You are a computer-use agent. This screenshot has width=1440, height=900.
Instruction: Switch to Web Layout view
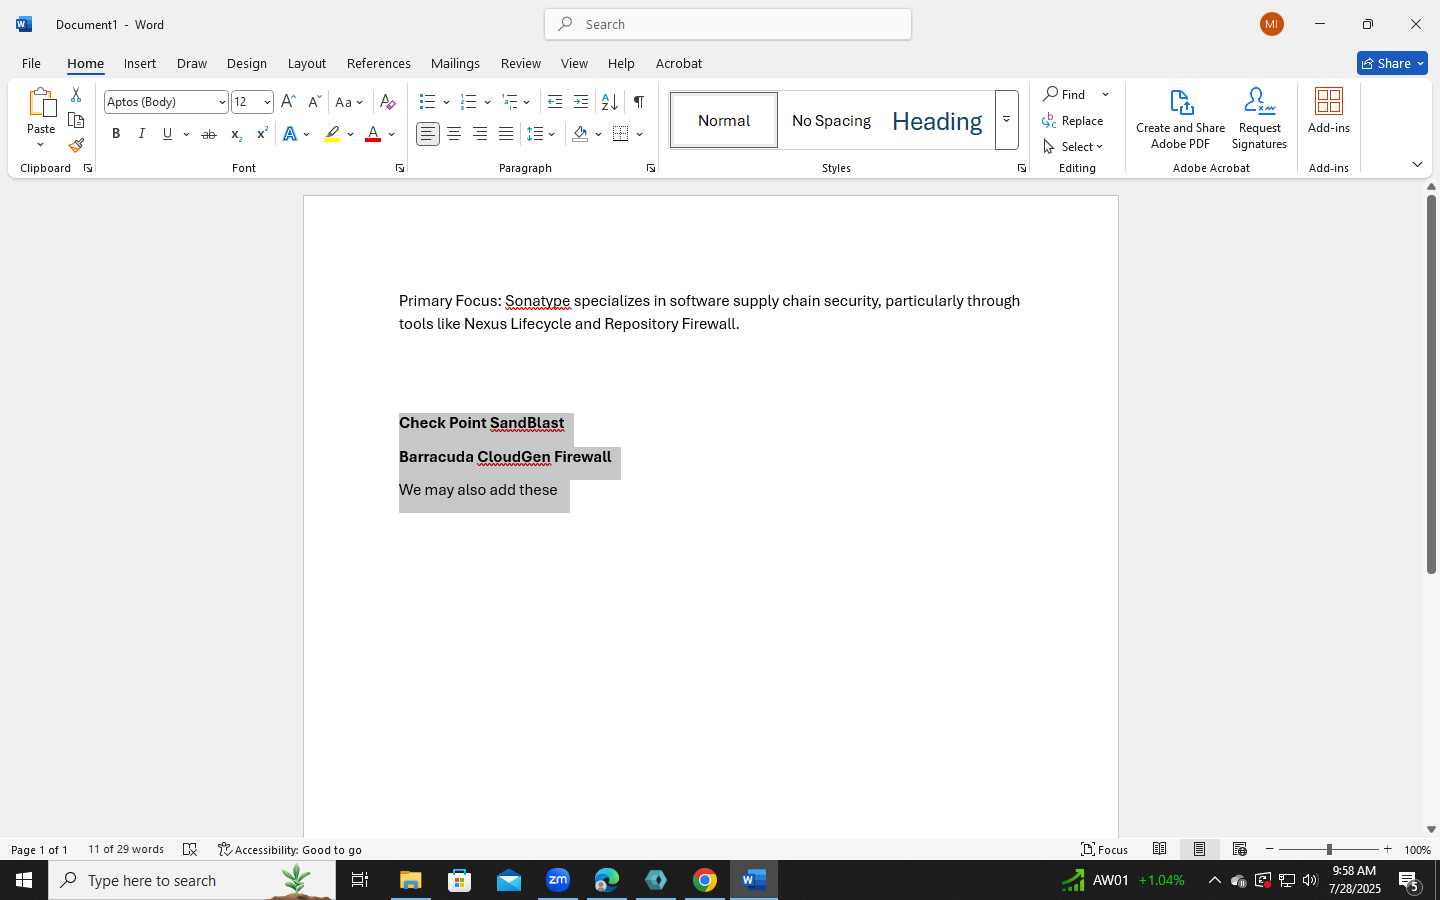tap(1240, 849)
